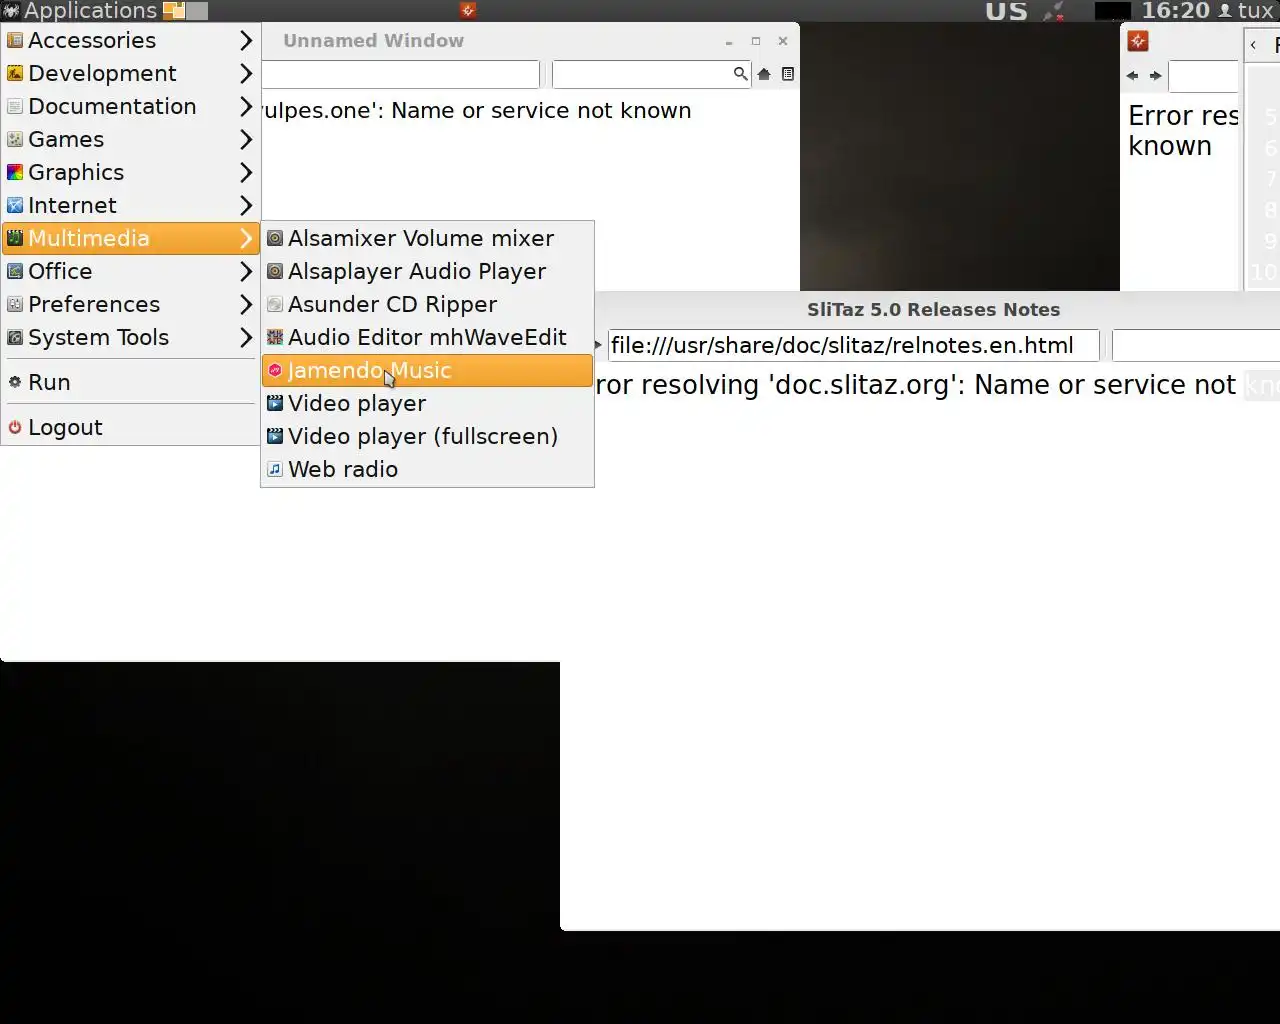Viewport: 1280px width, 1024px height.
Task: Focus the search field in SliTaz Releases Notes window
Action: [x=1196, y=346]
